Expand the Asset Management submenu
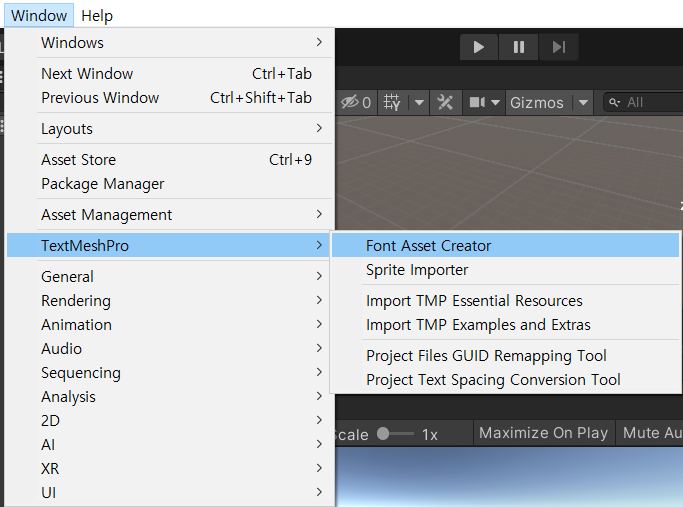The image size is (683, 507). point(170,214)
